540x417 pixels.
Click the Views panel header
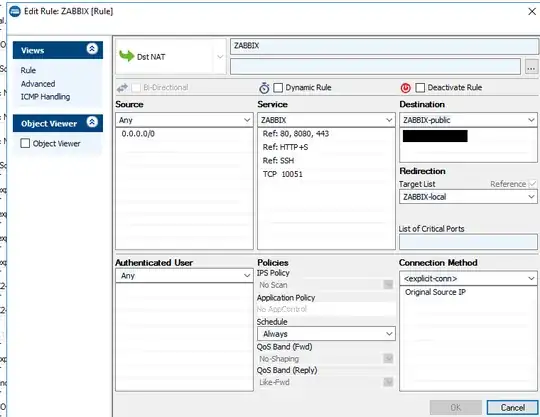tap(58, 50)
